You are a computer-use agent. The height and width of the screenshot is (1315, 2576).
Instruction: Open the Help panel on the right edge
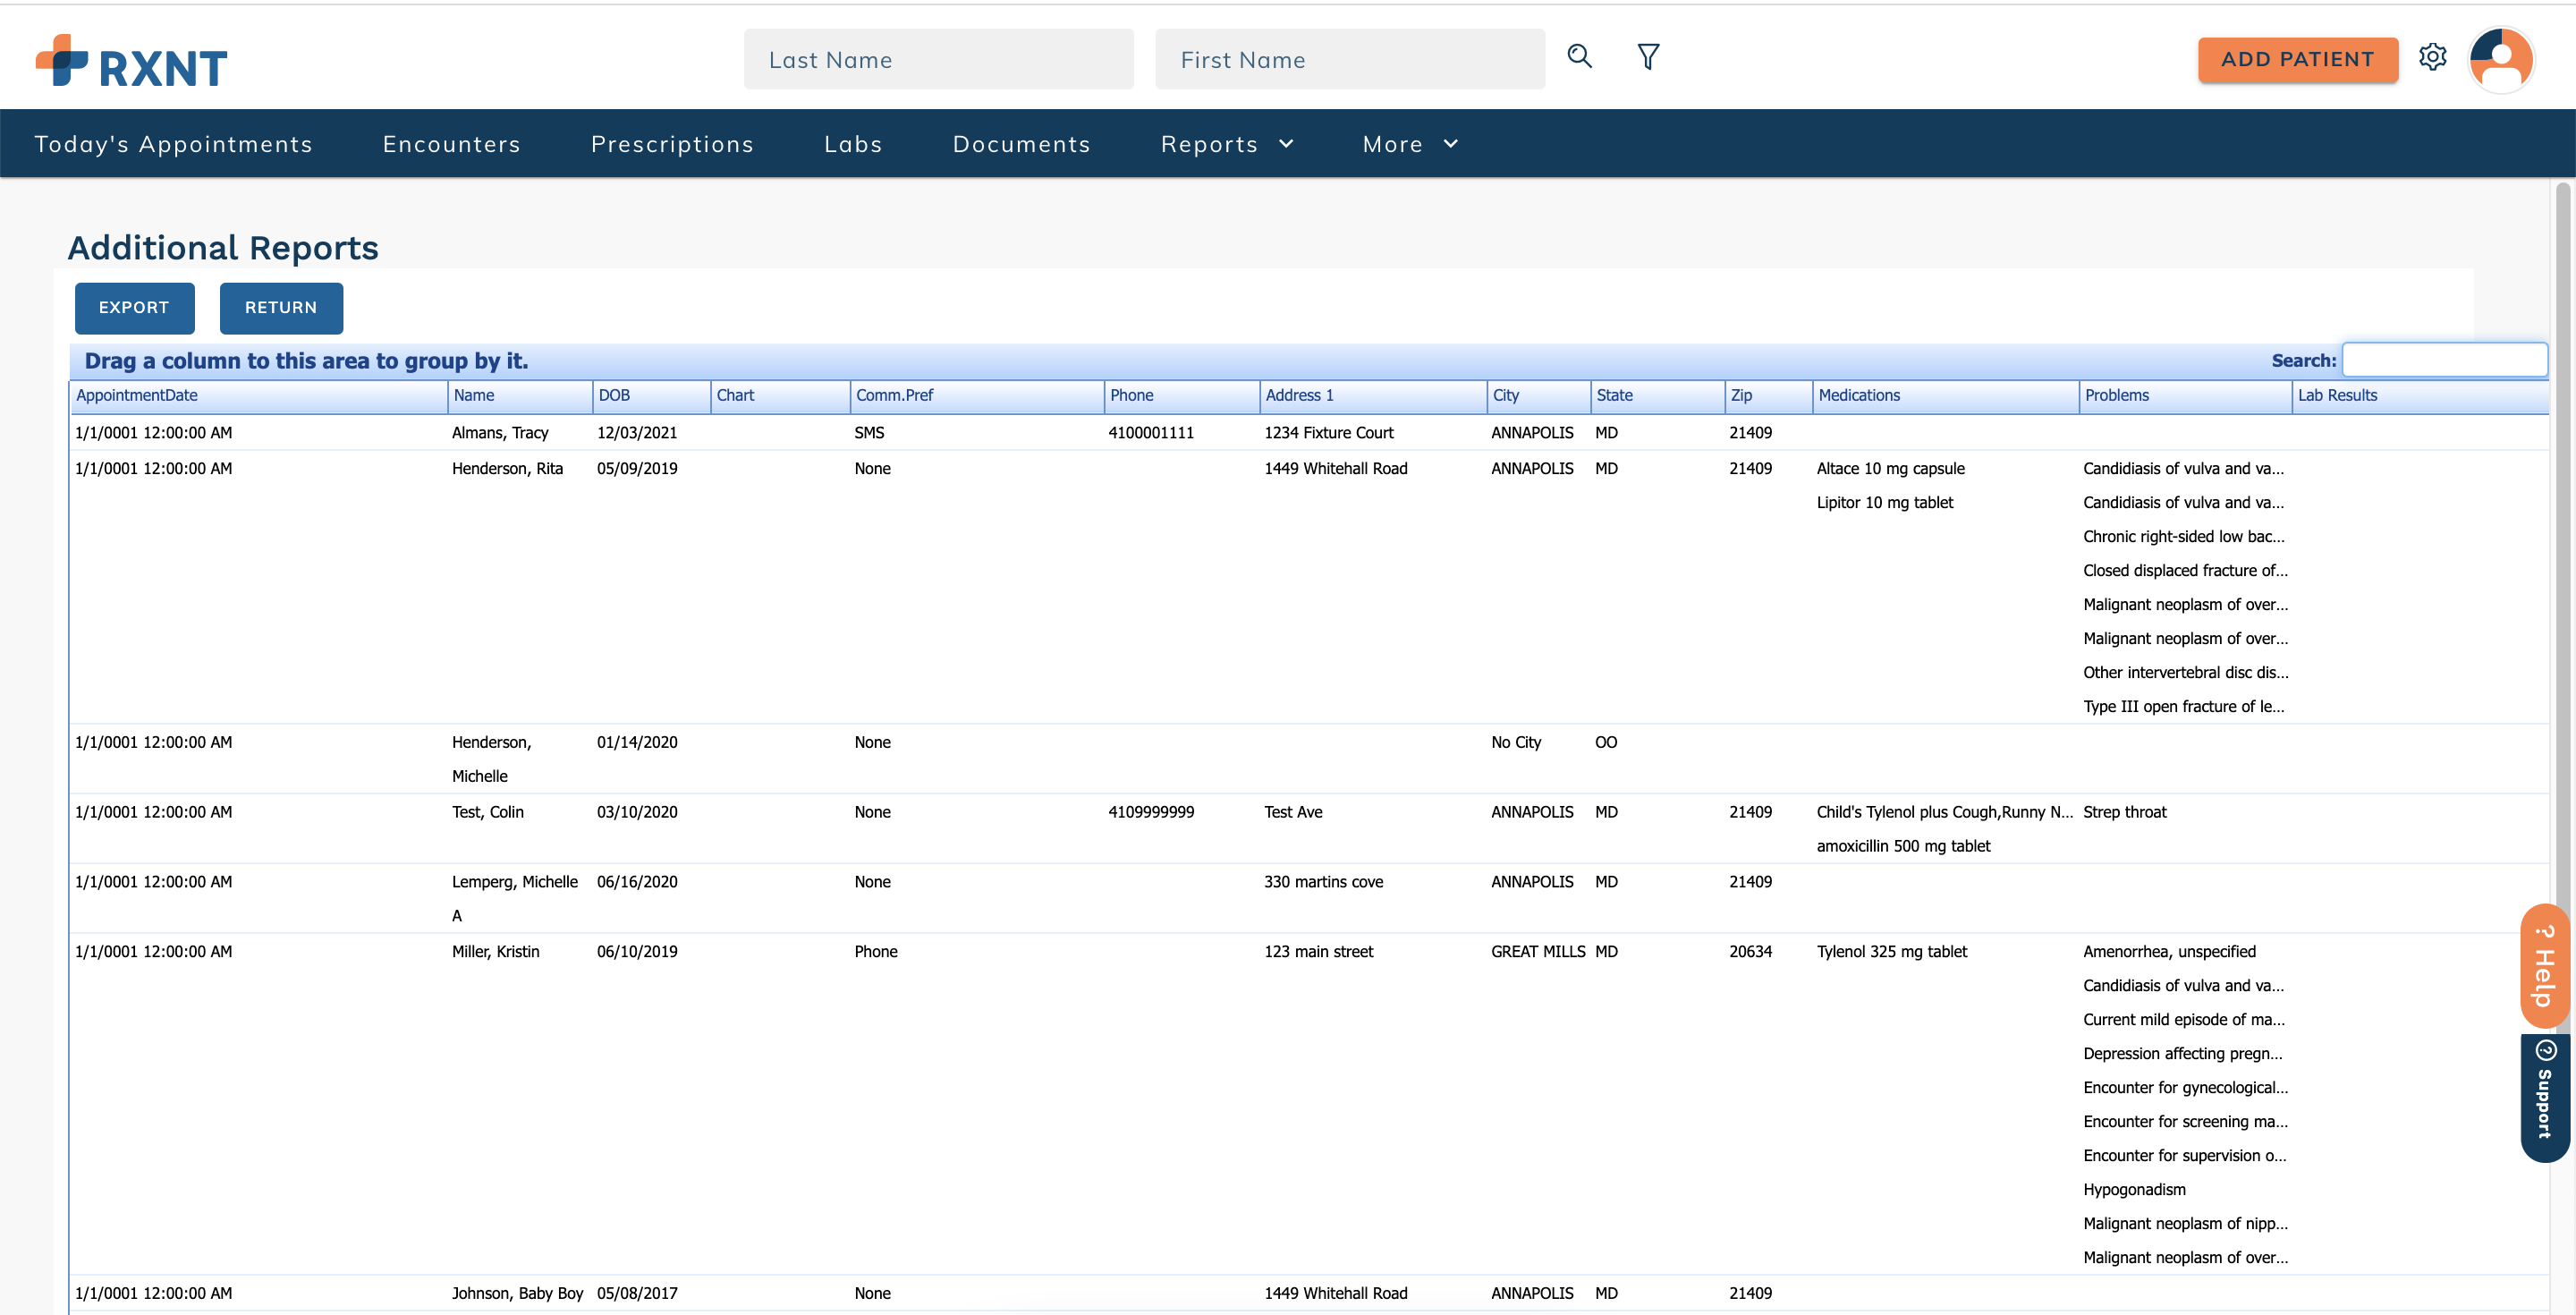tap(2545, 965)
